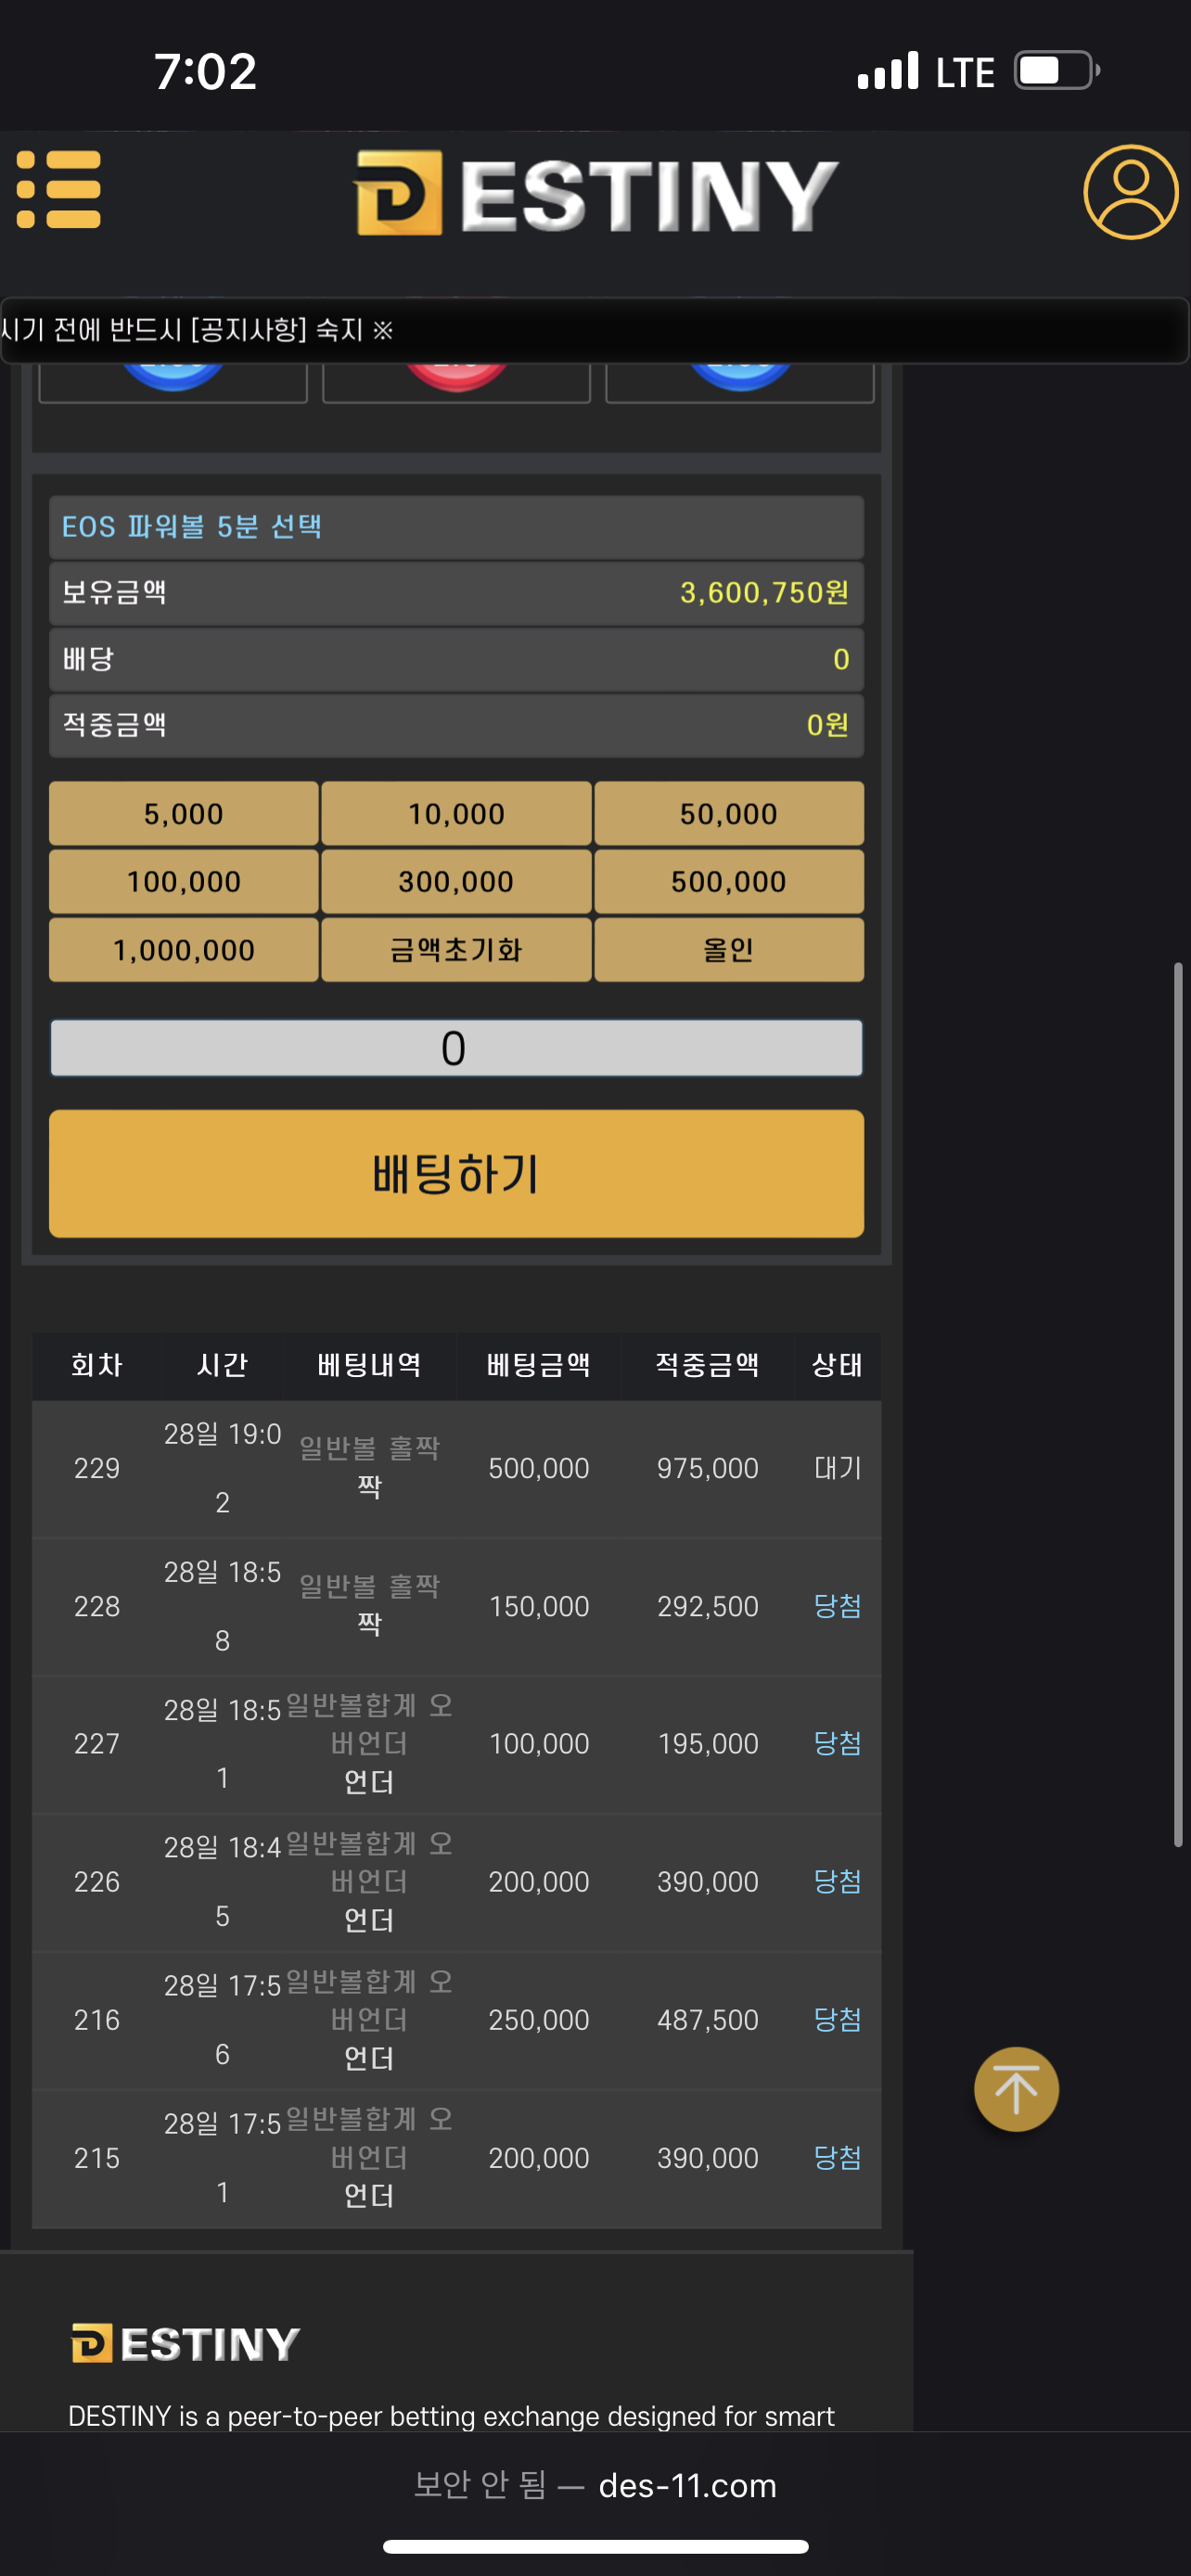Select bet history row 229
Image resolution: width=1191 pixels, height=2576 pixels.
pyautogui.click(x=456, y=1468)
